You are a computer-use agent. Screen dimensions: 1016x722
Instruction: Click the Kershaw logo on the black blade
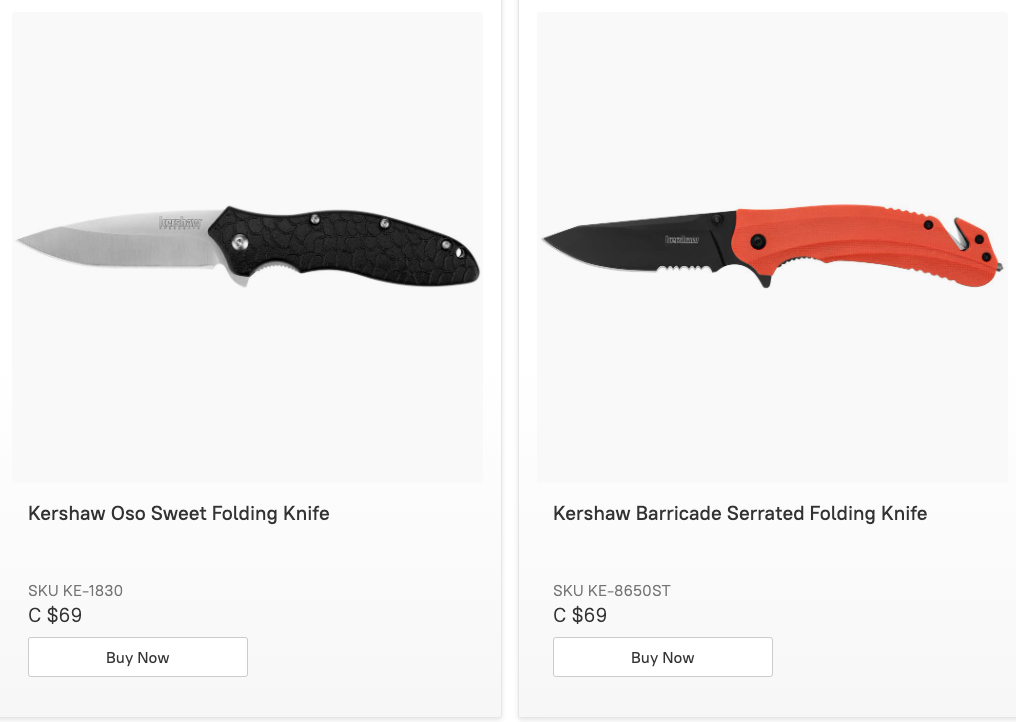[683, 239]
